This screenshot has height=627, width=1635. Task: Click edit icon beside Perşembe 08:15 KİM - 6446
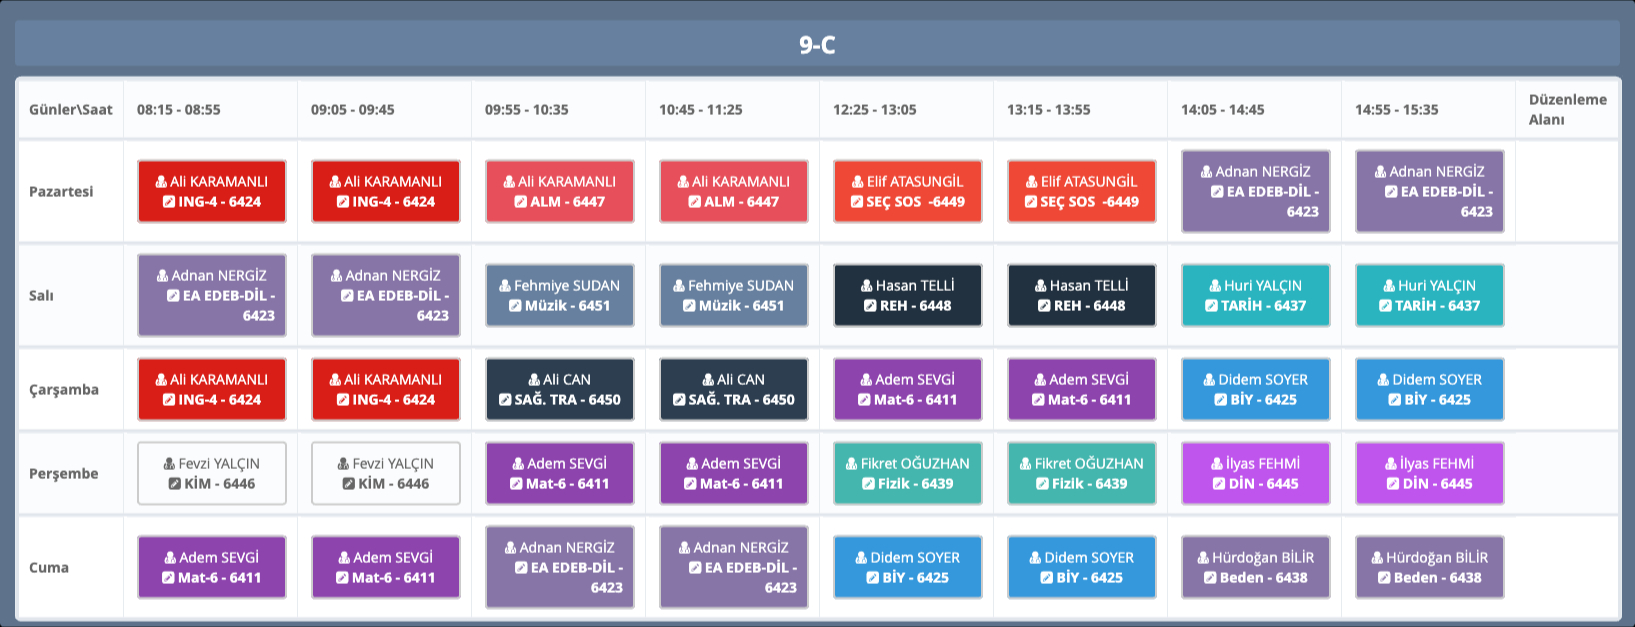(x=175, y=484)
